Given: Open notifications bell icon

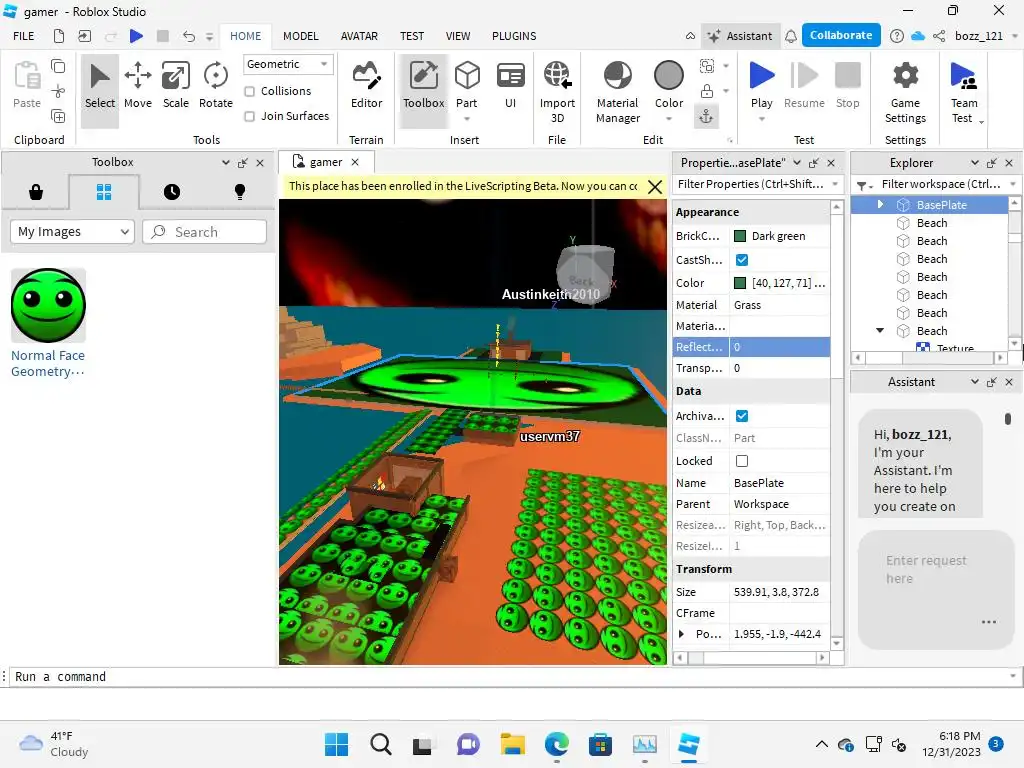Looking at the screenshot, I should (790, 36).
